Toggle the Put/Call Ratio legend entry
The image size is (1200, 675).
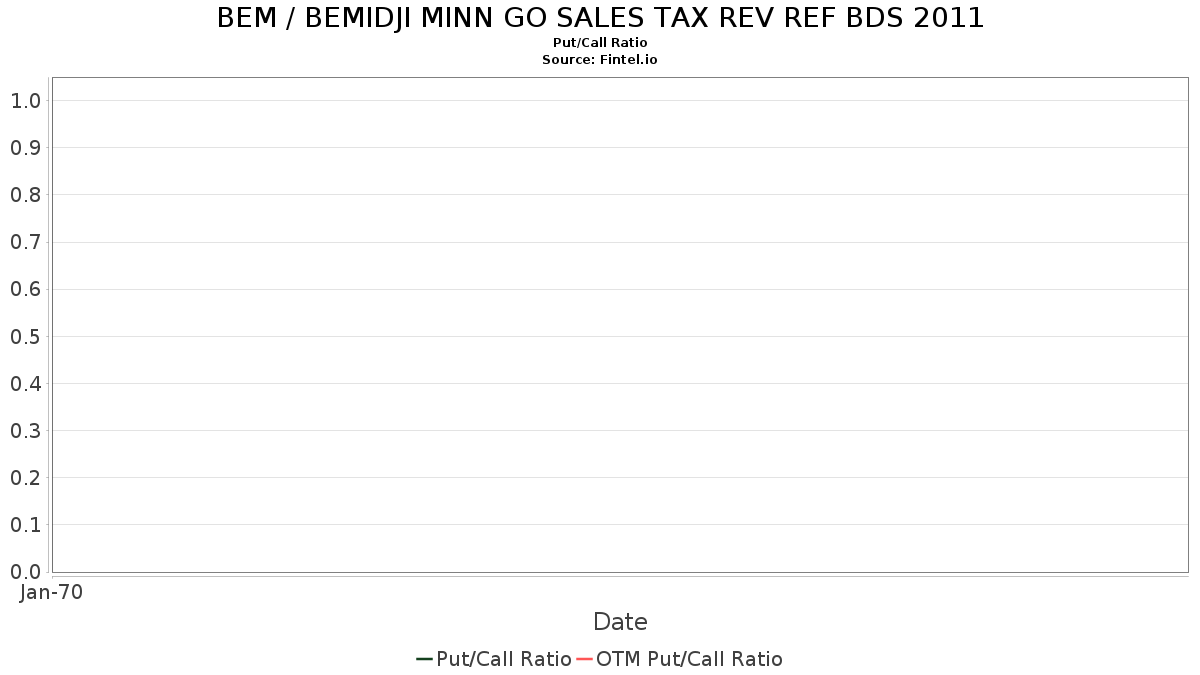pos(504,659)
